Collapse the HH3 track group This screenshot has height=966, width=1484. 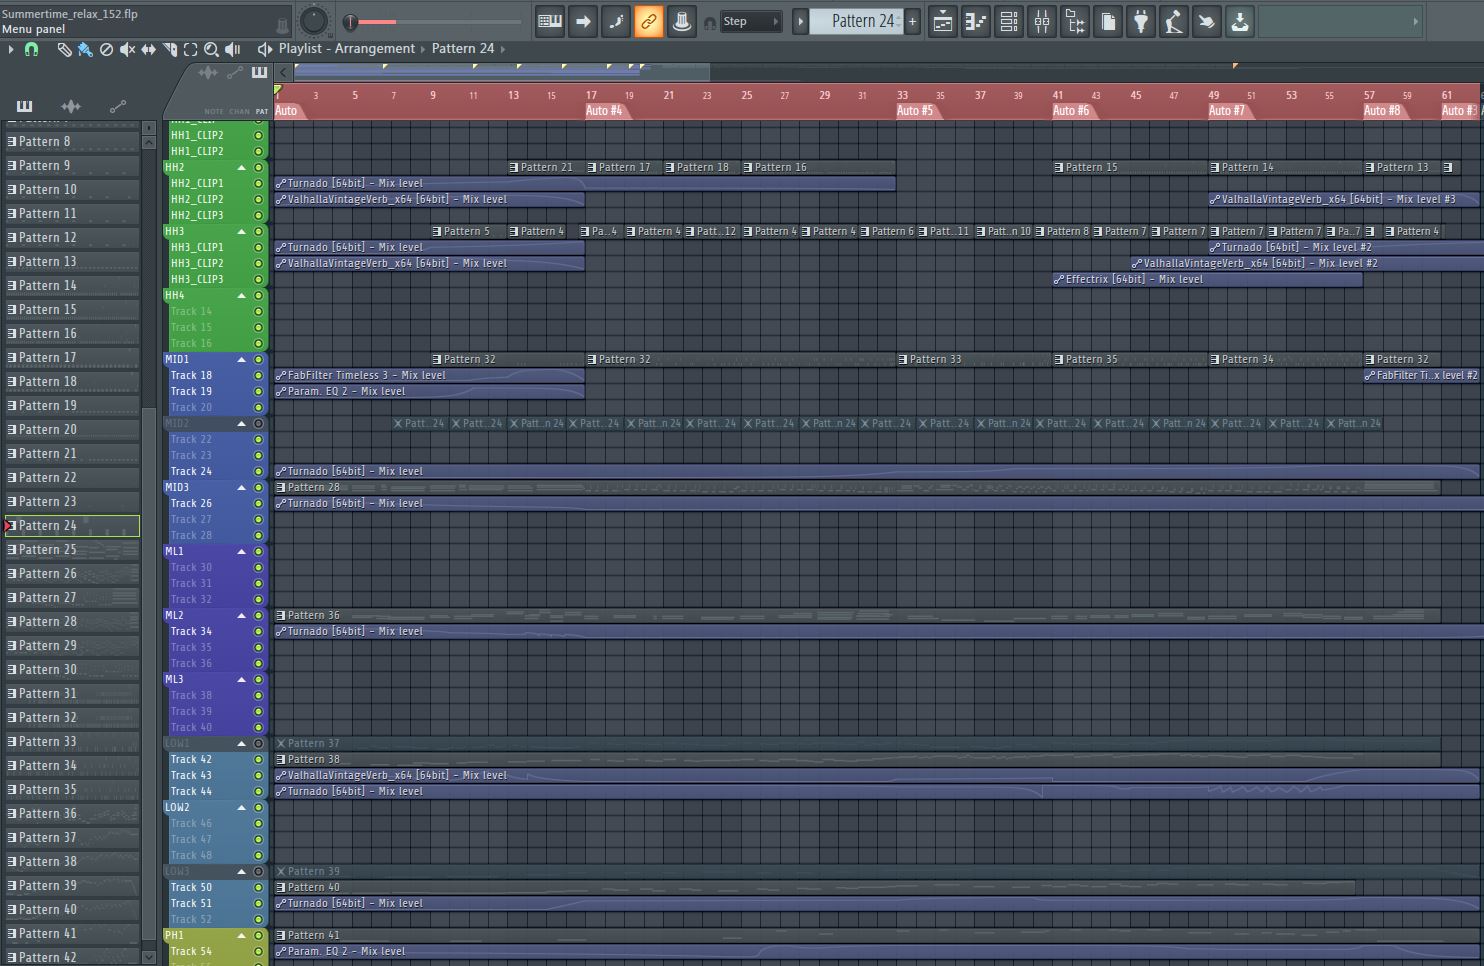[x=241, y=231]
